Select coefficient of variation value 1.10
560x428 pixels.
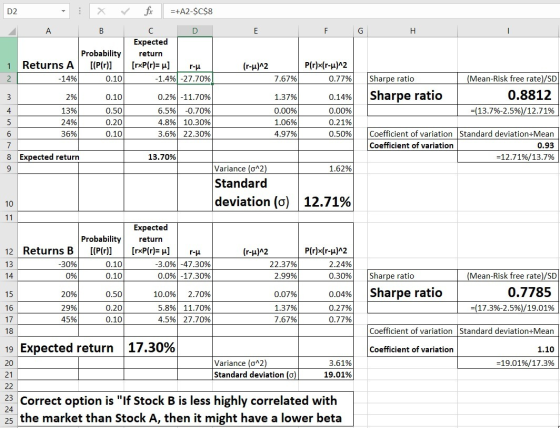[x=508, y=347]
